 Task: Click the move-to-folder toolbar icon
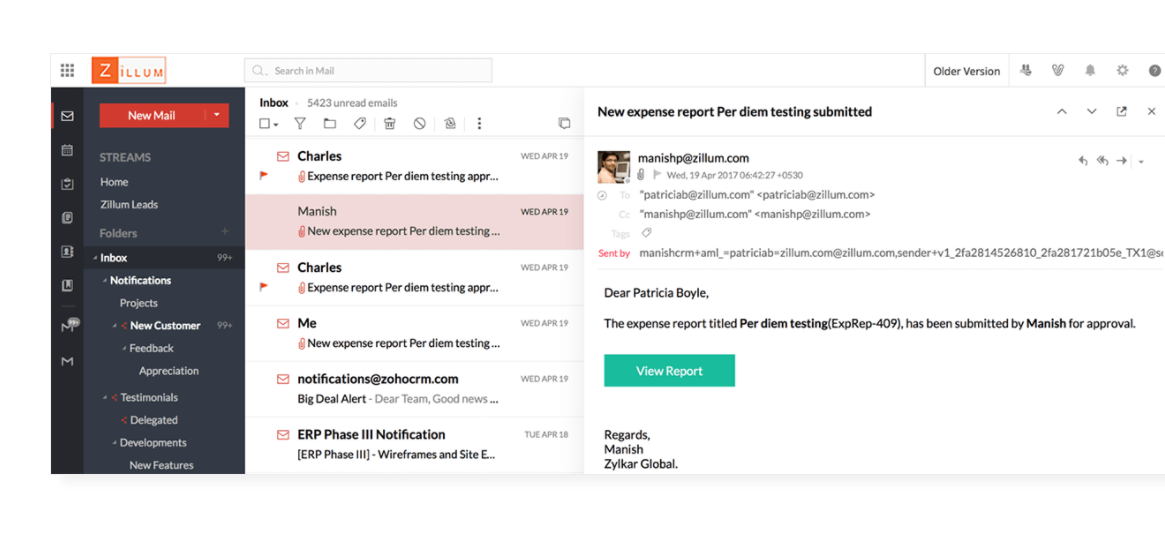(x=330, y=124)
